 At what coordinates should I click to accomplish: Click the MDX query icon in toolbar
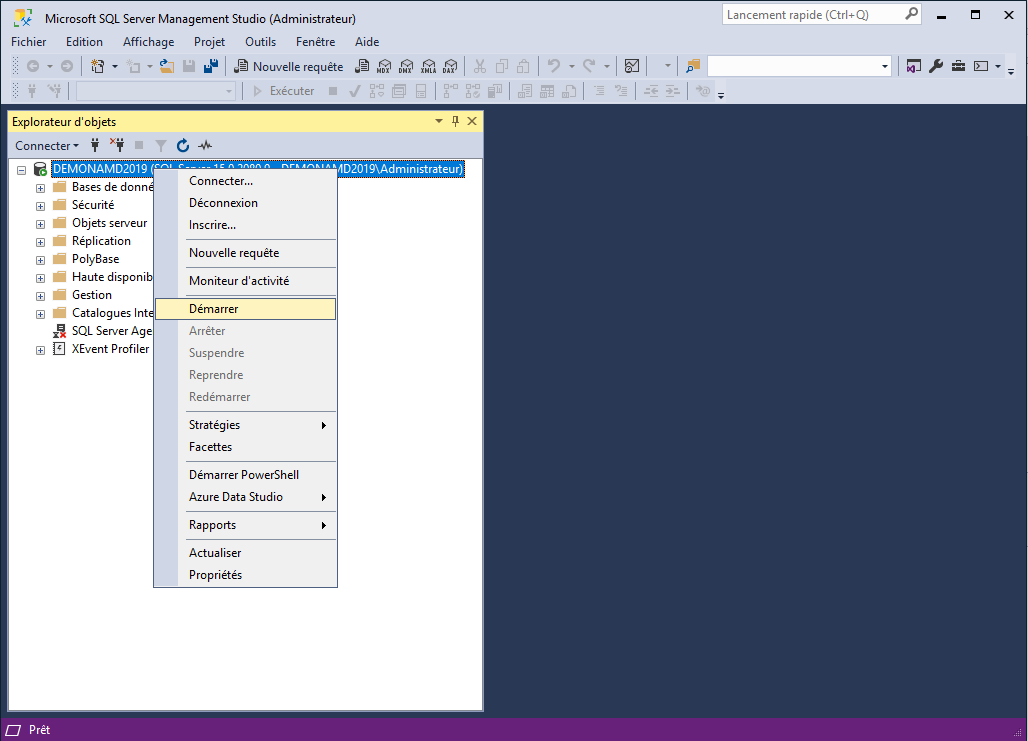[x=384, y=67]
